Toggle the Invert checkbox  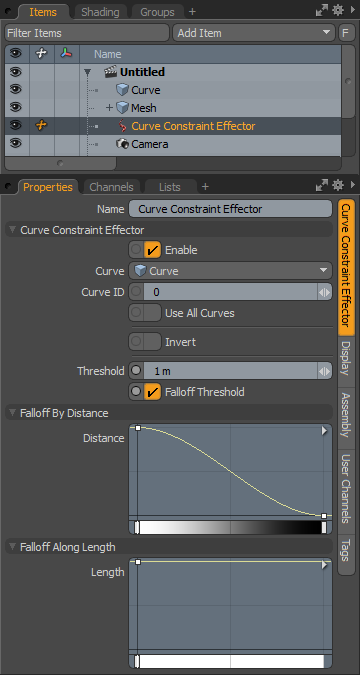click(x=152, y=342)
